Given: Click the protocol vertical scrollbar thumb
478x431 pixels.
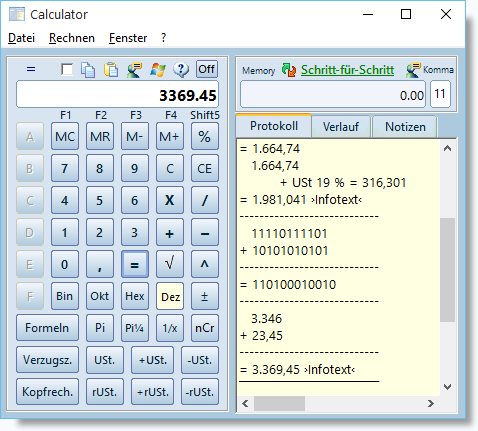Looking at the screenshot, I should pos(447,270).
